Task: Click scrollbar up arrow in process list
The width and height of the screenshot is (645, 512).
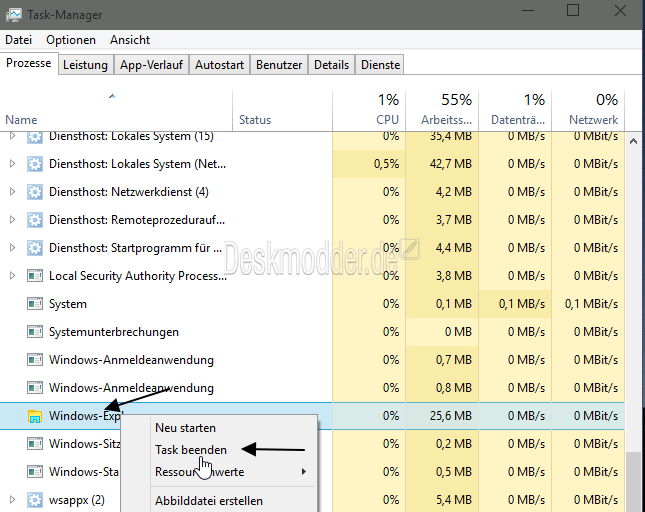Action: tap(633, 141)
